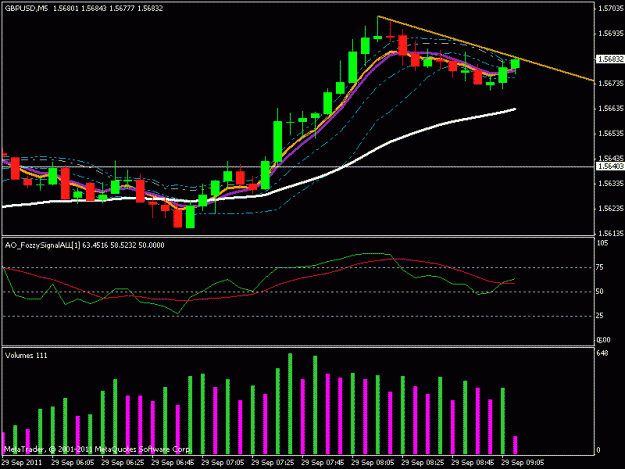Click the 29 Sep 09:05 time label
This screenshot has height=469, width=625.
click(x=523, y=463)
